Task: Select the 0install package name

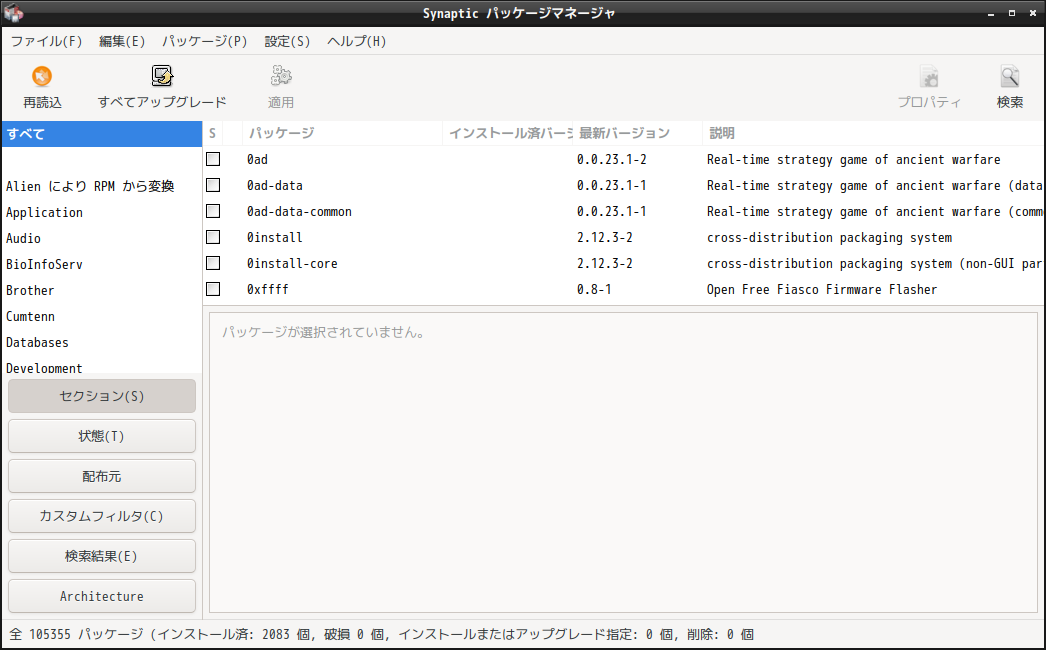Action: click(x=275, y=238)
